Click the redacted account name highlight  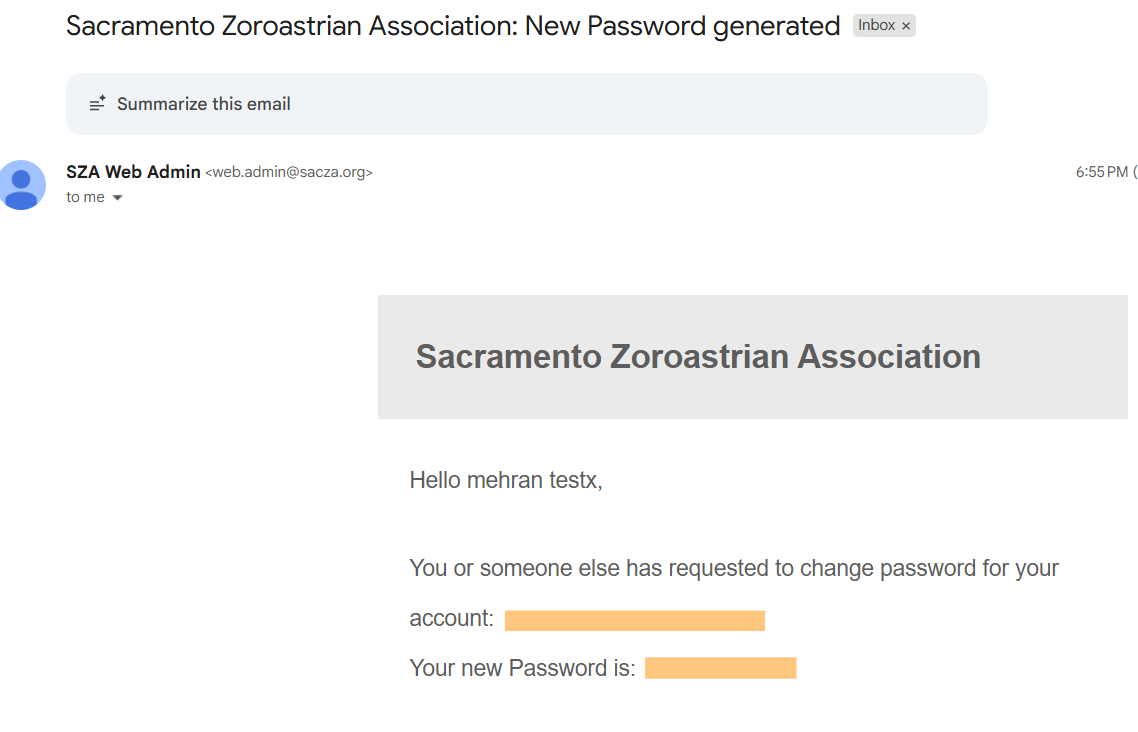tap(634, 620)
